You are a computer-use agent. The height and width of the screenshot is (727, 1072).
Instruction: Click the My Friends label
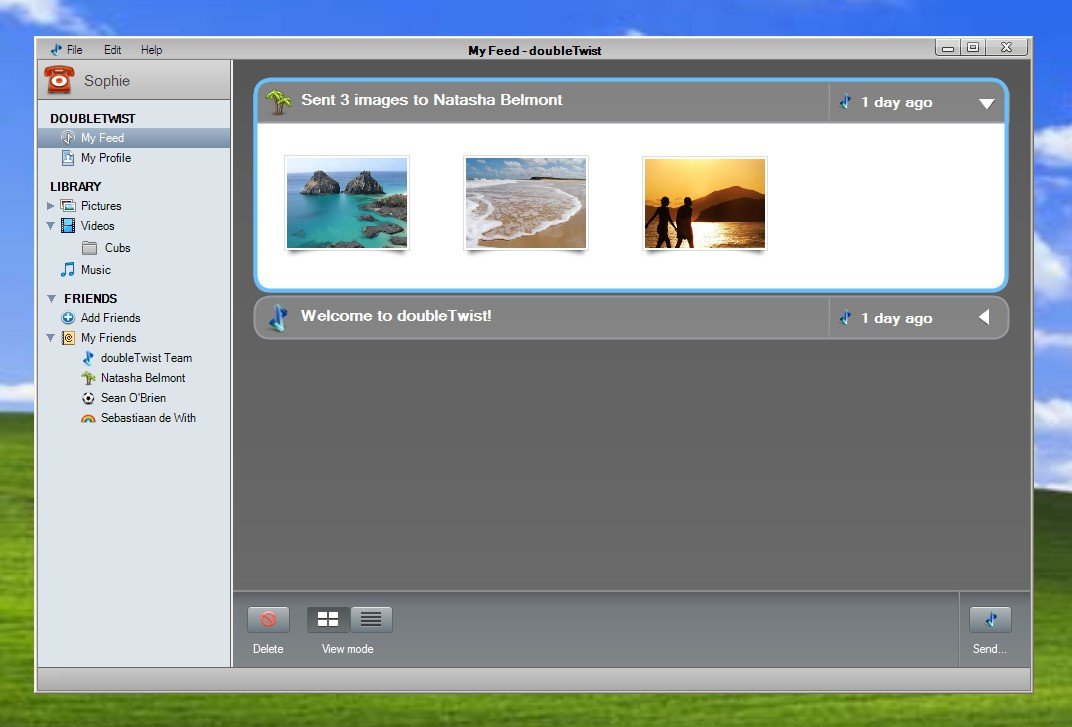tap(108, 338)
